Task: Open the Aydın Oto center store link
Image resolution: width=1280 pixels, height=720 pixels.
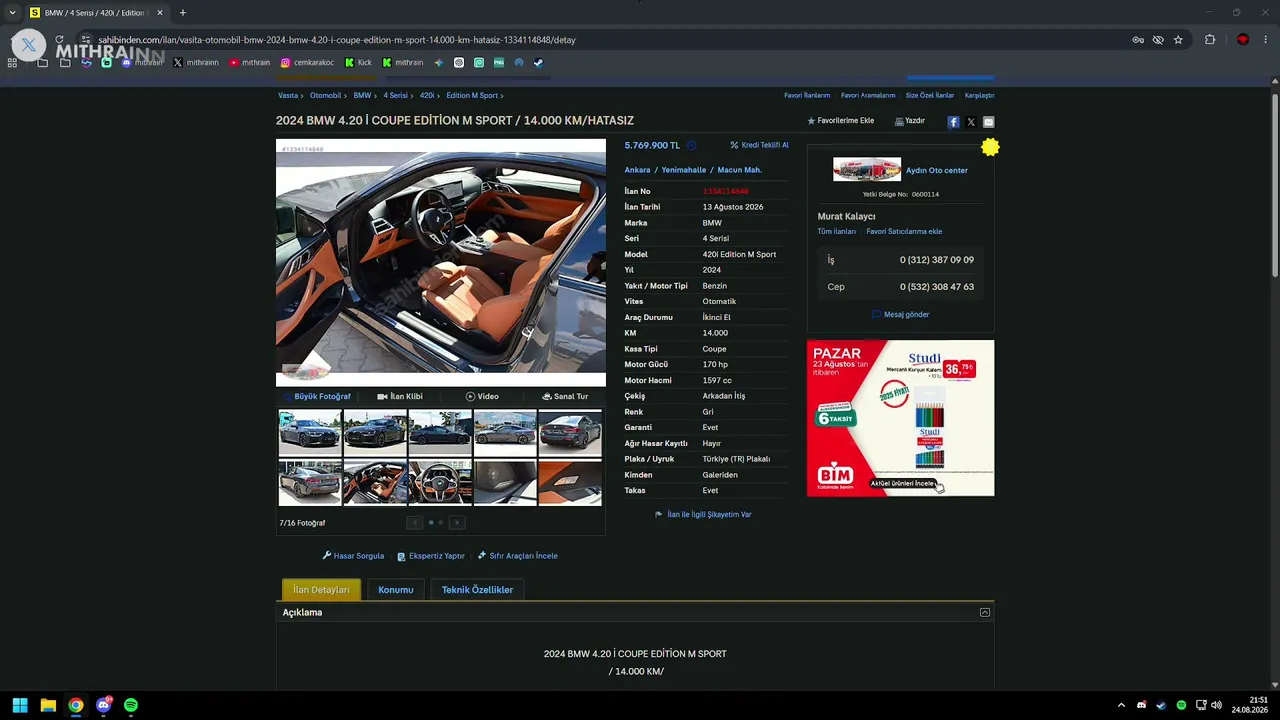Action: pos(937,170)
